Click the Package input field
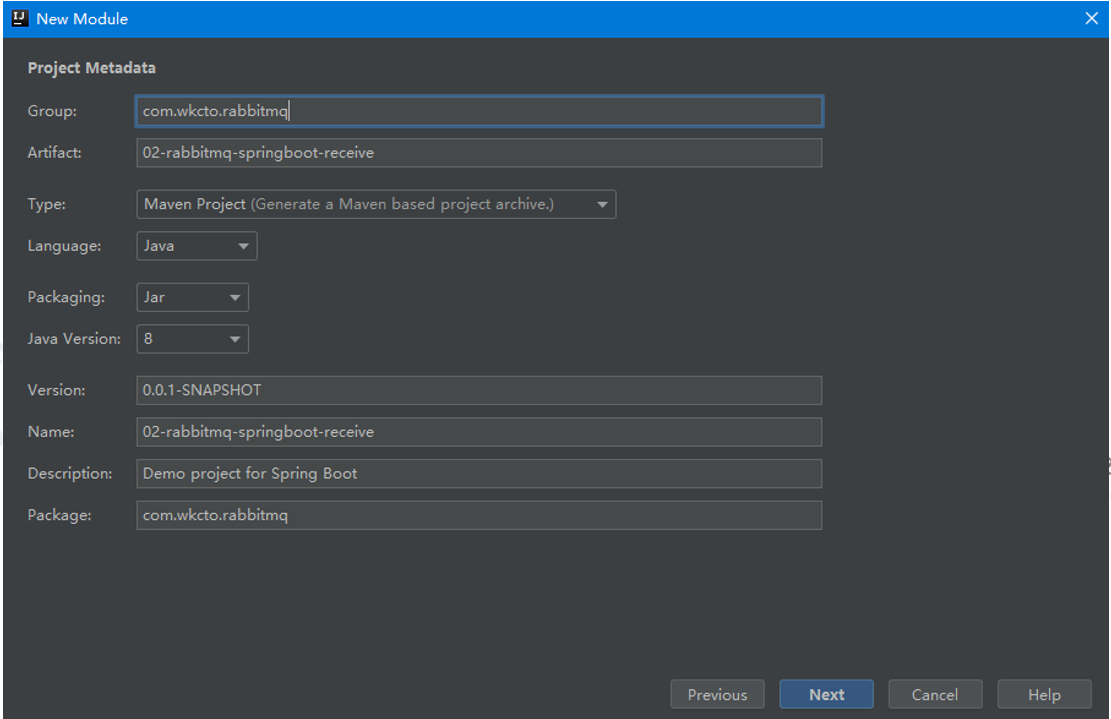1111x719 pixels. [479, 516]
